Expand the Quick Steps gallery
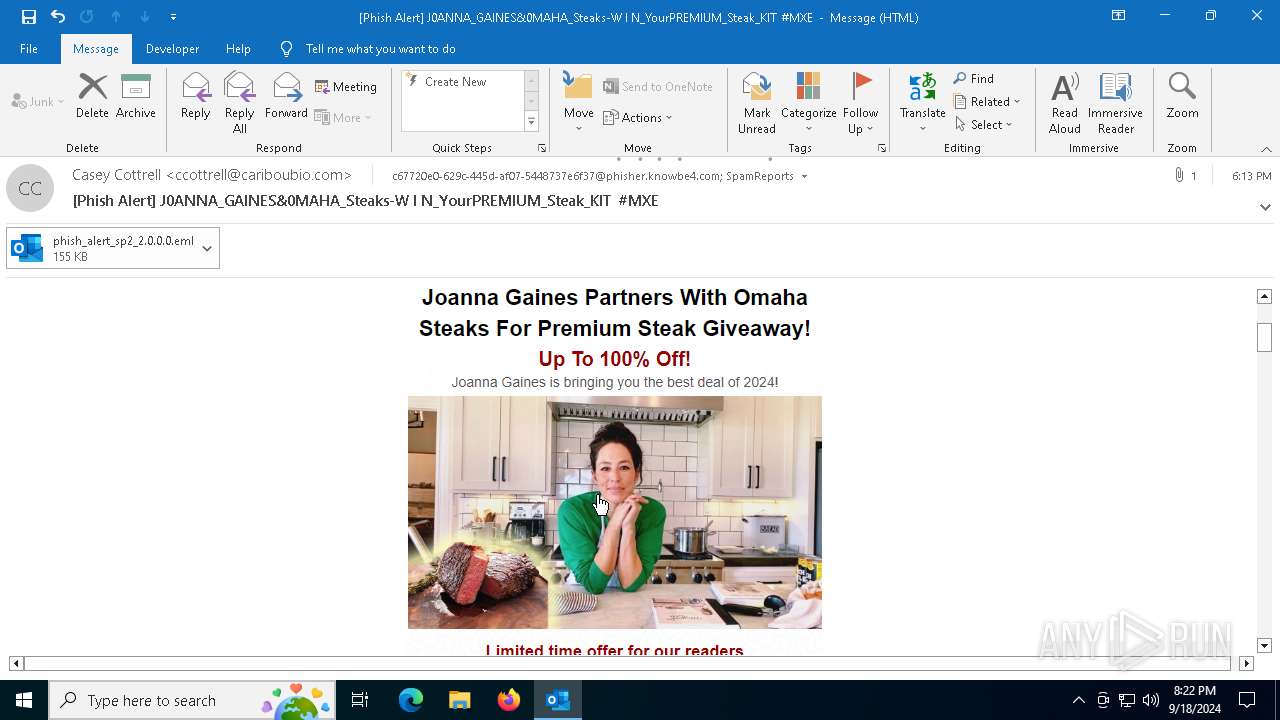 click(x=531, y=122)
